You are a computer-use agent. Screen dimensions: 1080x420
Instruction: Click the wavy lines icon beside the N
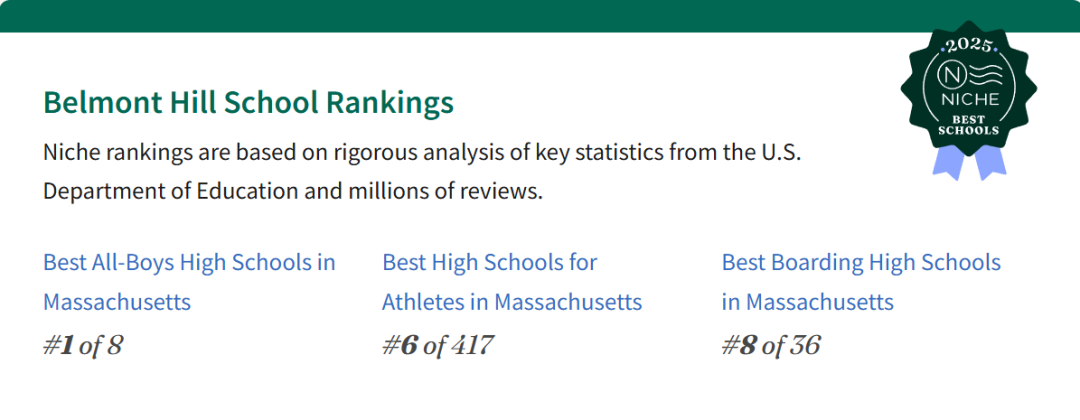pyautogui.click(x=984, y=74)
